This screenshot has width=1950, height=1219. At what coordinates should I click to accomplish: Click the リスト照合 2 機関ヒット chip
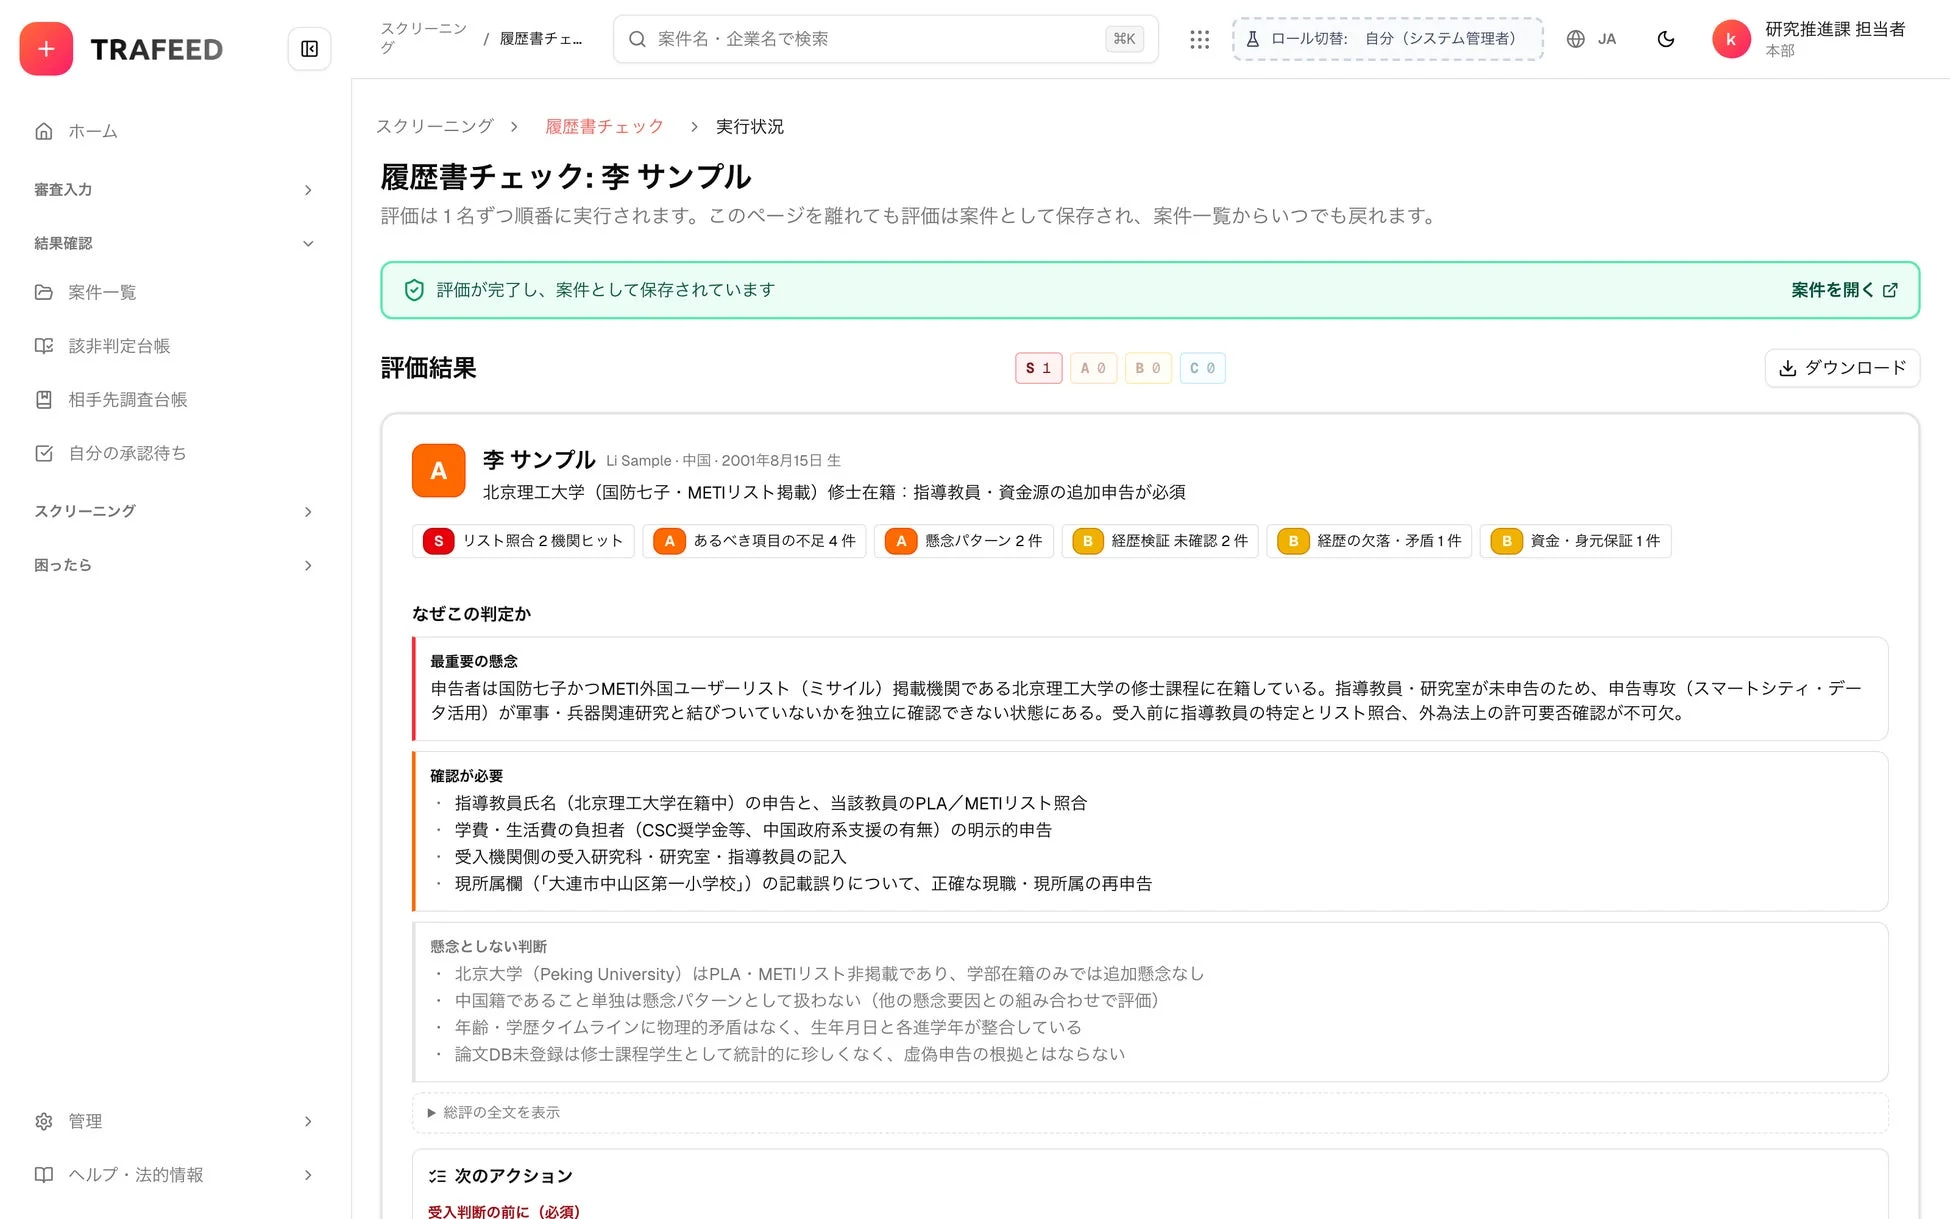pyautogui.click(x=523, y=541)
